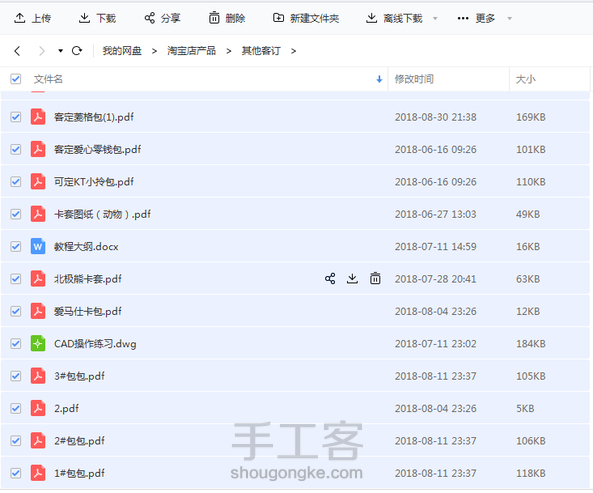Click the 新建文件夹 button
The height and width of the screenshot is (493, 593).
[306, 18]
